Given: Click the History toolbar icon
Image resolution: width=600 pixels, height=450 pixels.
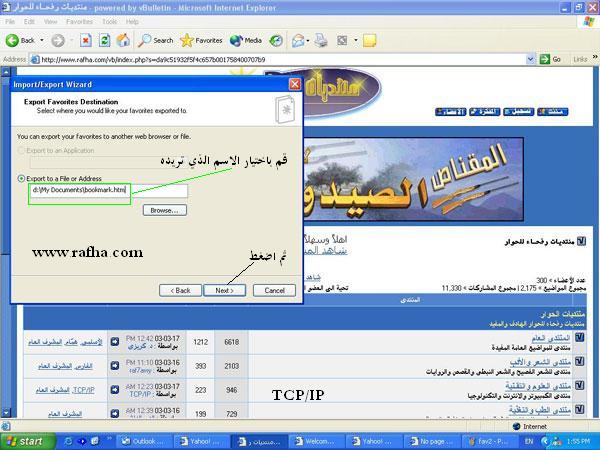Looking at the screenshot, I should (276, 40).
